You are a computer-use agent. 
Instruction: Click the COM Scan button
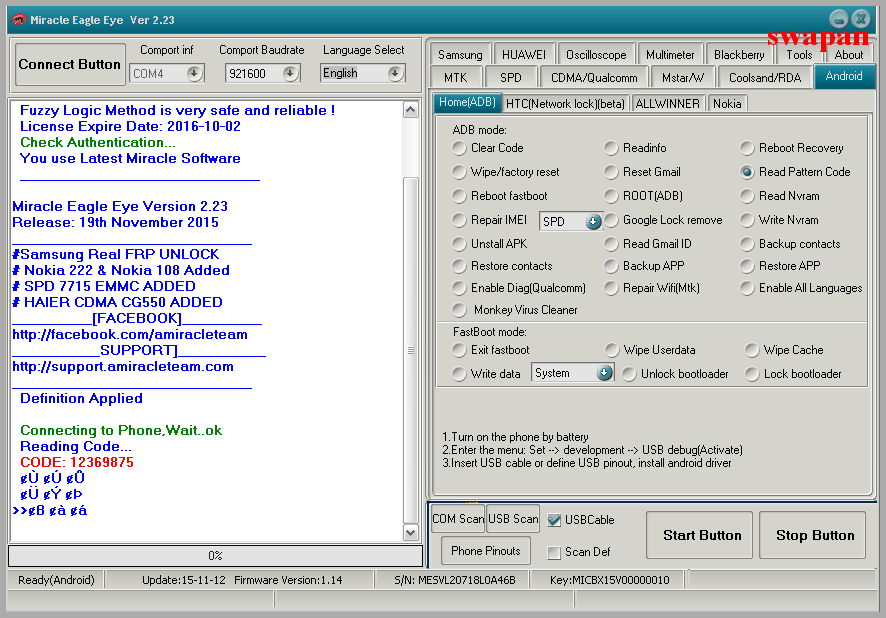coord(458,519)
